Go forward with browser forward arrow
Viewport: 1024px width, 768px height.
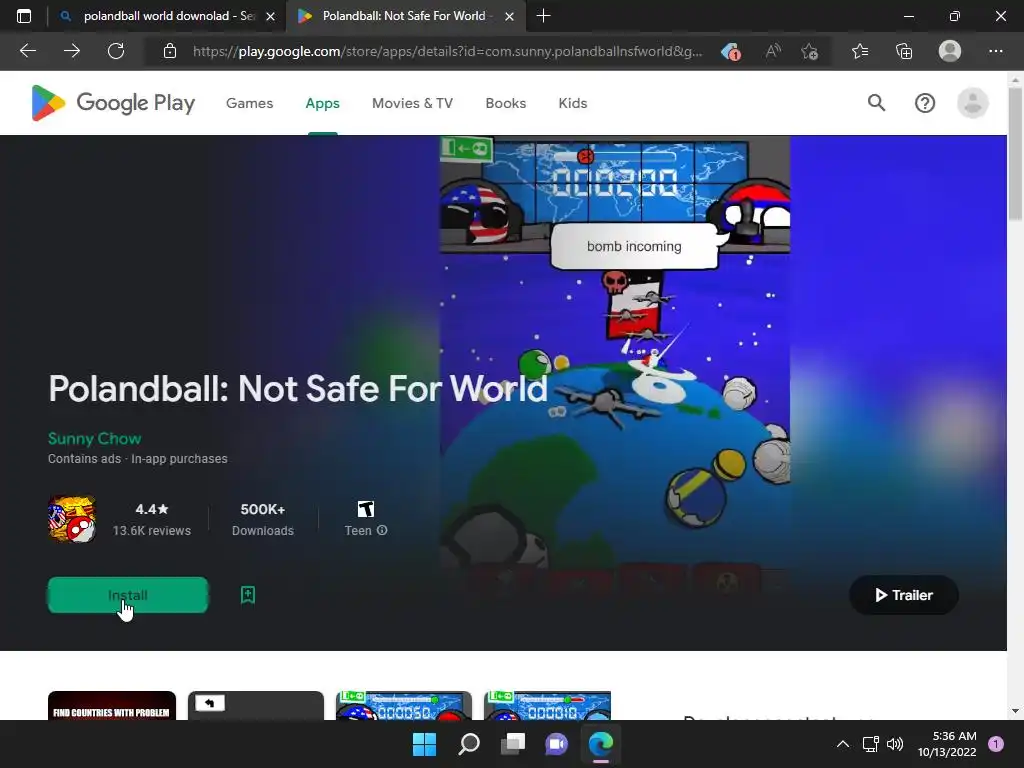tap(72, 51)
